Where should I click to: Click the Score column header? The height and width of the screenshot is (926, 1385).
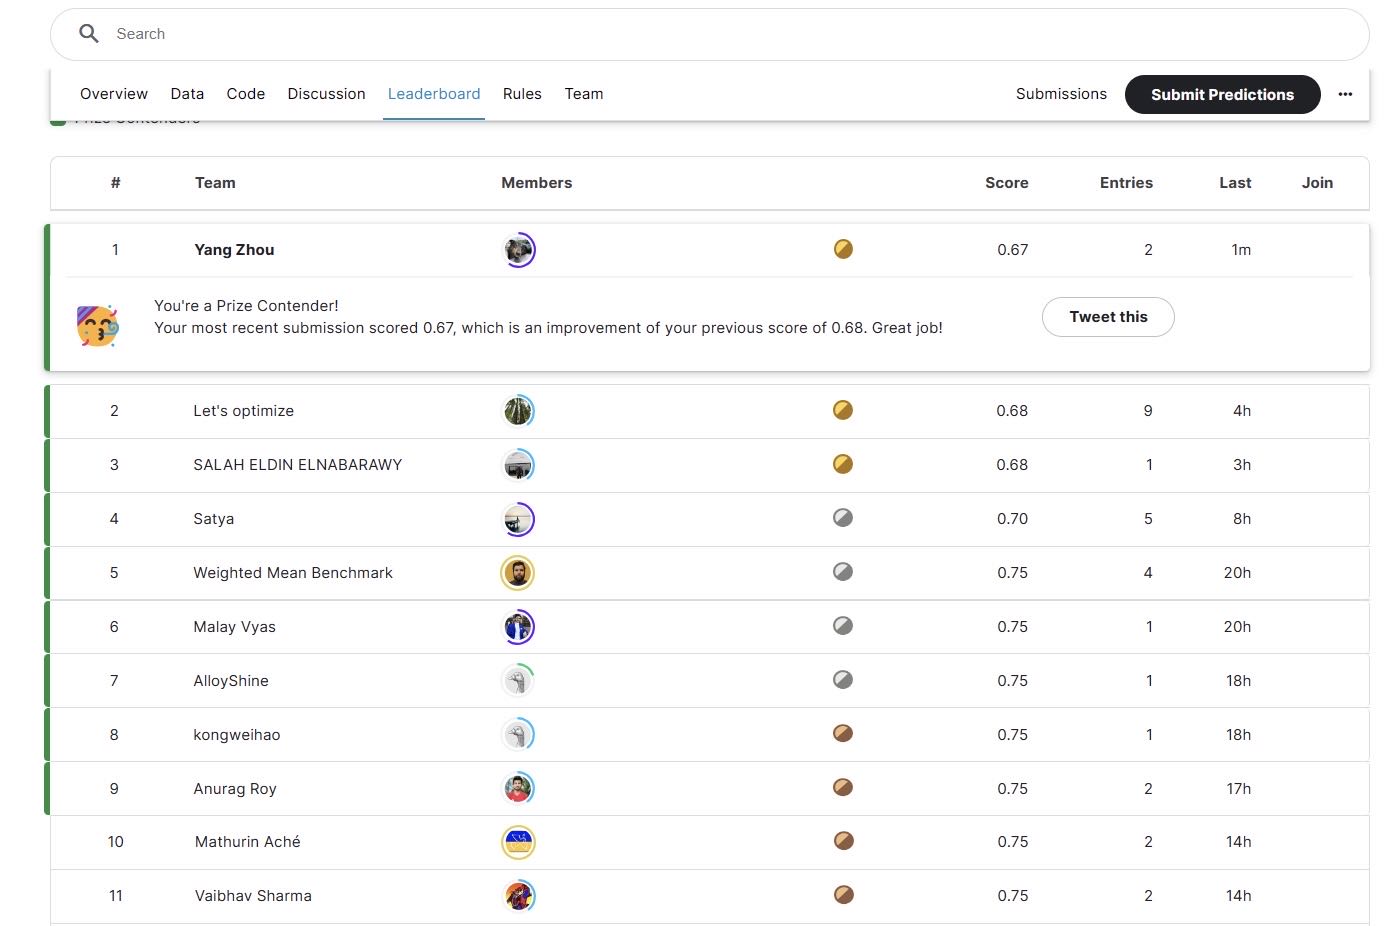[1006, 183]
